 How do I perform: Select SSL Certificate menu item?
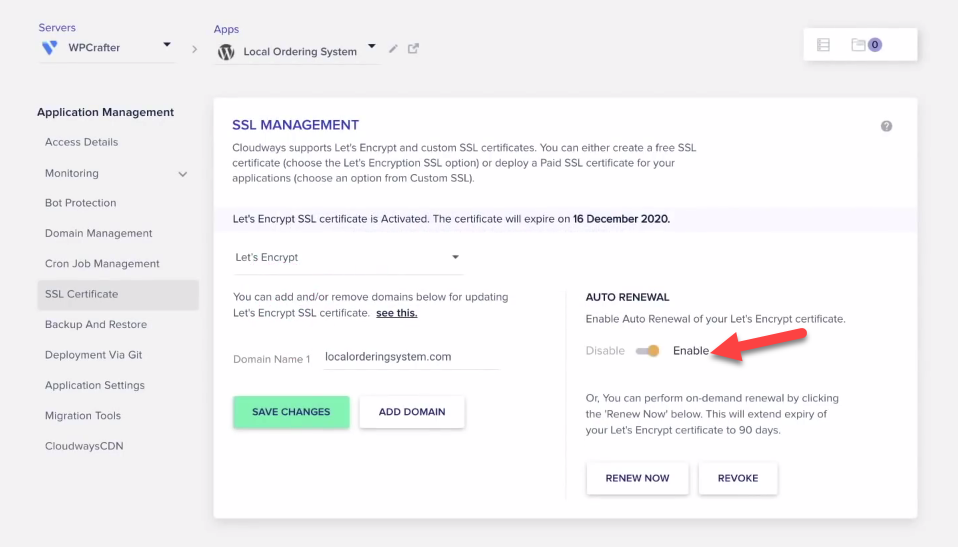click(118, 295)
